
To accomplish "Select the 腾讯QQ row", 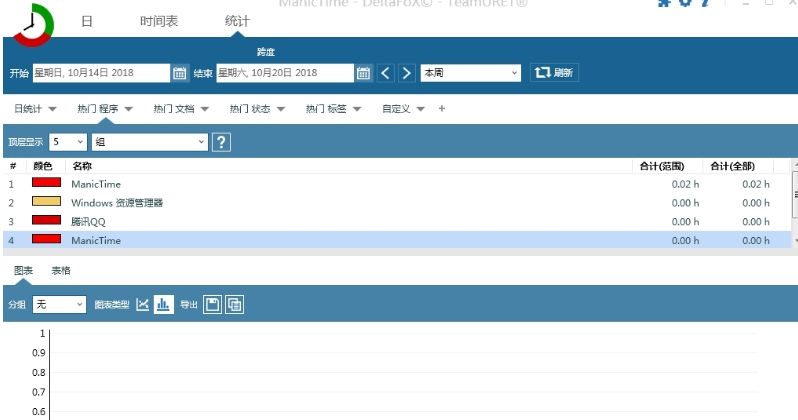I will (x=397, y=221).
